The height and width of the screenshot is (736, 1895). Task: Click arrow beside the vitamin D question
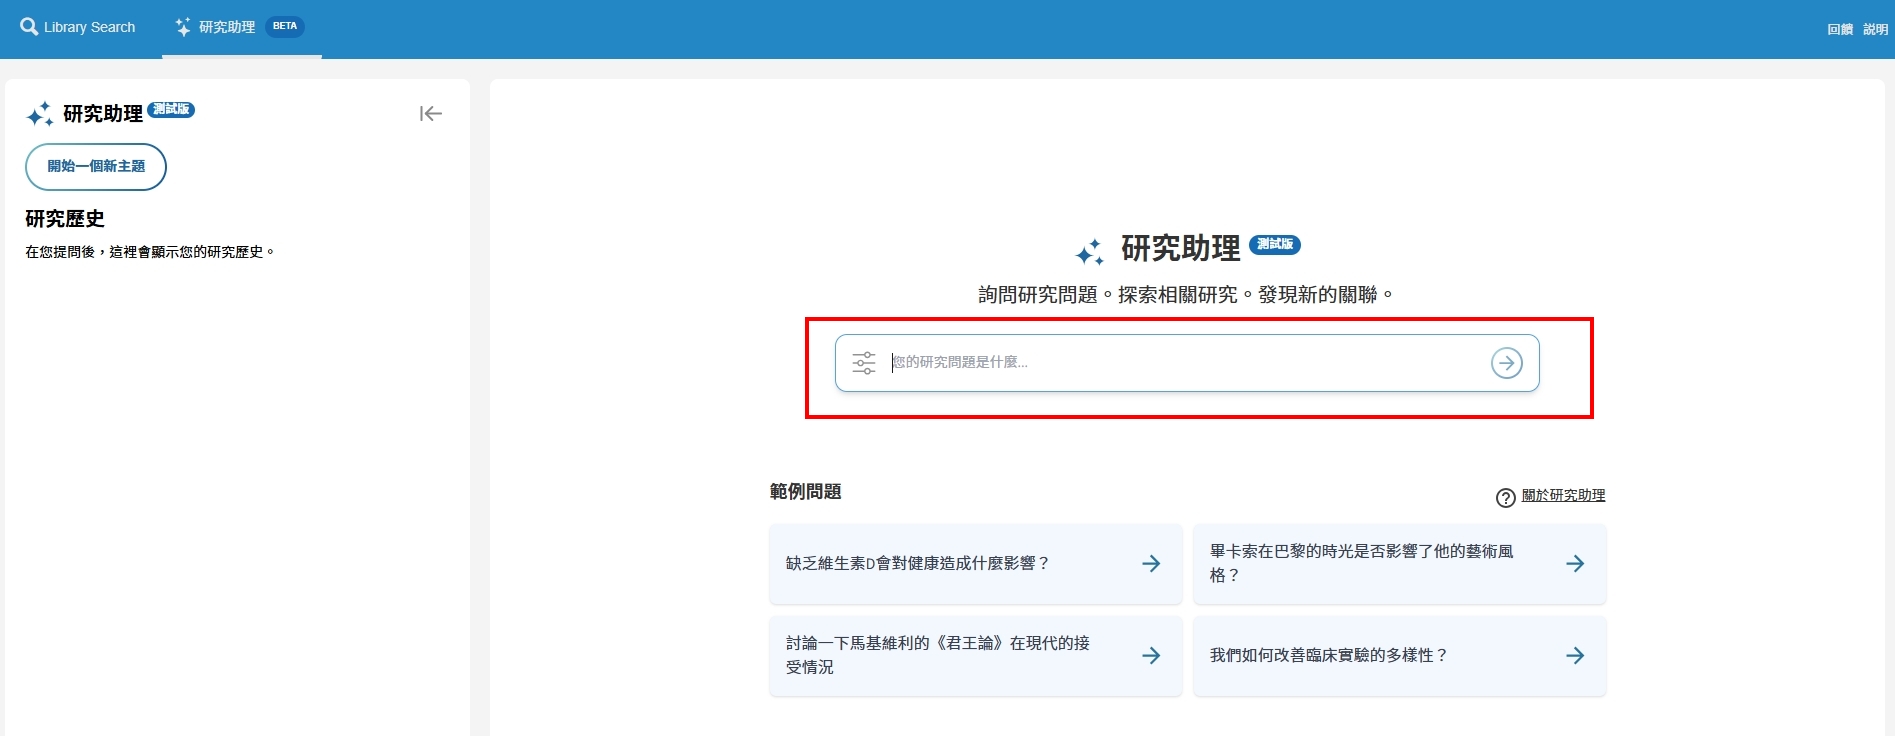[x=1151, y=564]
